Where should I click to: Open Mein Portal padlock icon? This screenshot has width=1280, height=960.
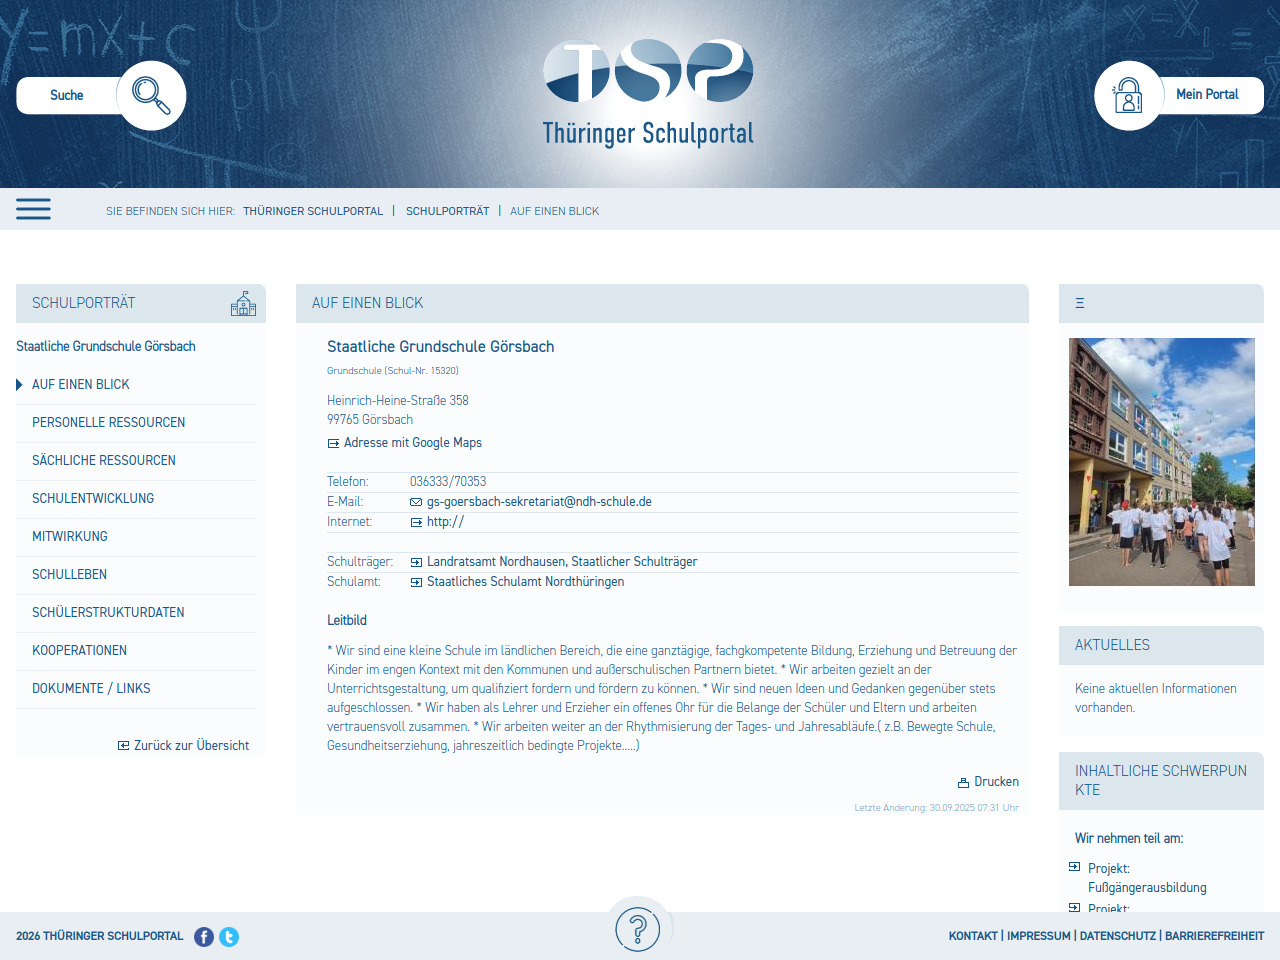click(x=1128, y=95)
